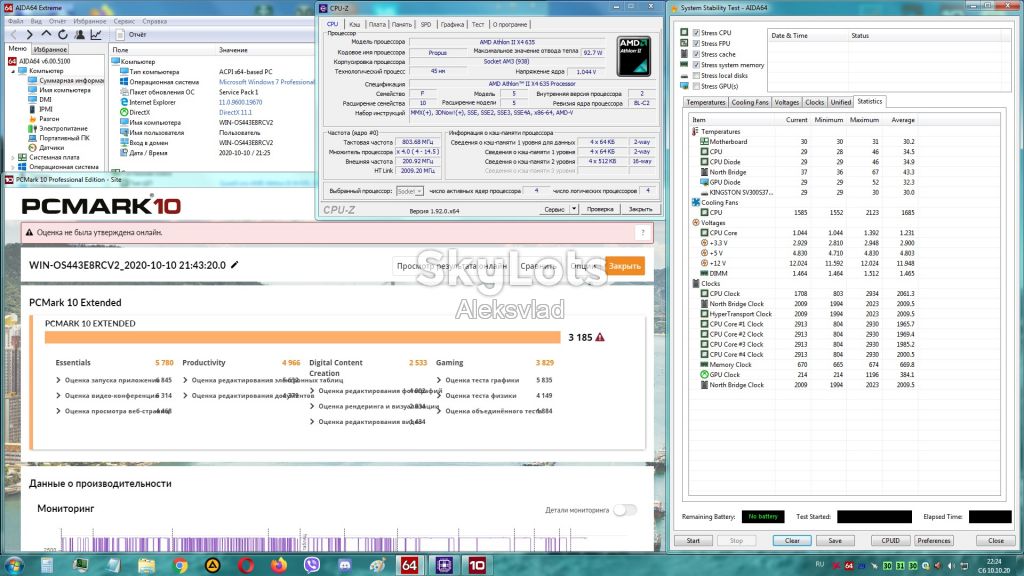Open the user icon in AIDA64 toolbar
Screen dimensions: 1024x576
click(x=80, y=35)
